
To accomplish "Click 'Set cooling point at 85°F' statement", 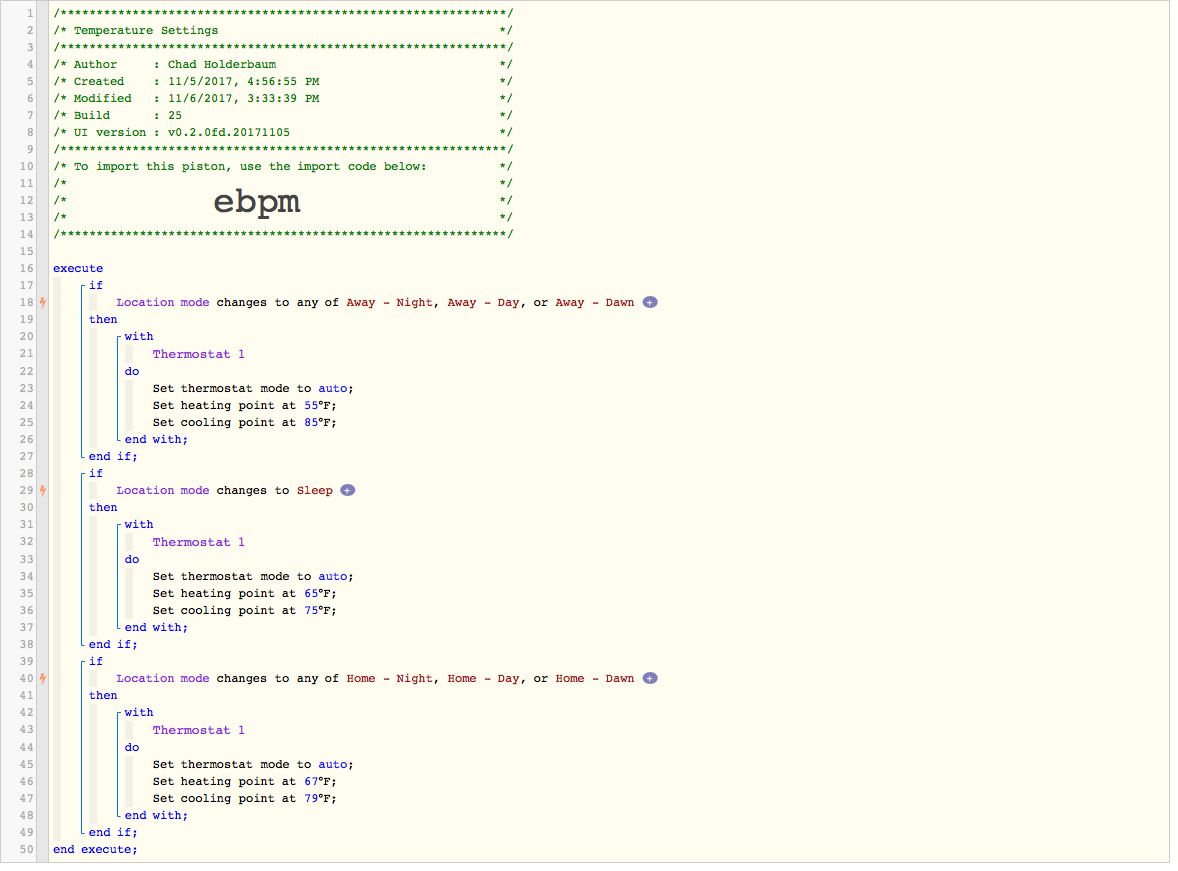I will pyautogui.click(x=244, y=422).
